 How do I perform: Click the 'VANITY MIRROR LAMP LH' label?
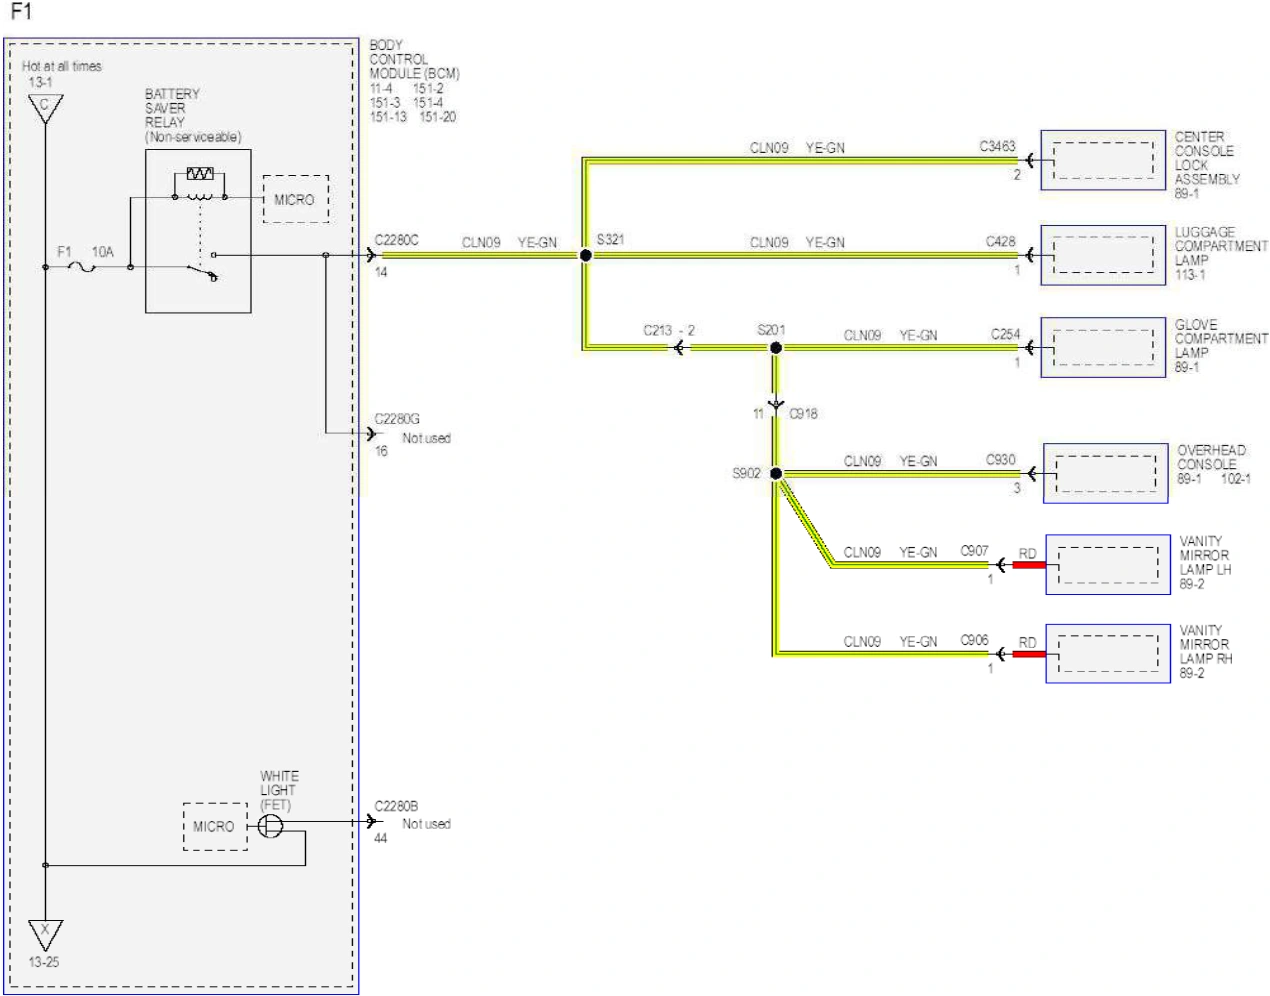click(1205, 555)
